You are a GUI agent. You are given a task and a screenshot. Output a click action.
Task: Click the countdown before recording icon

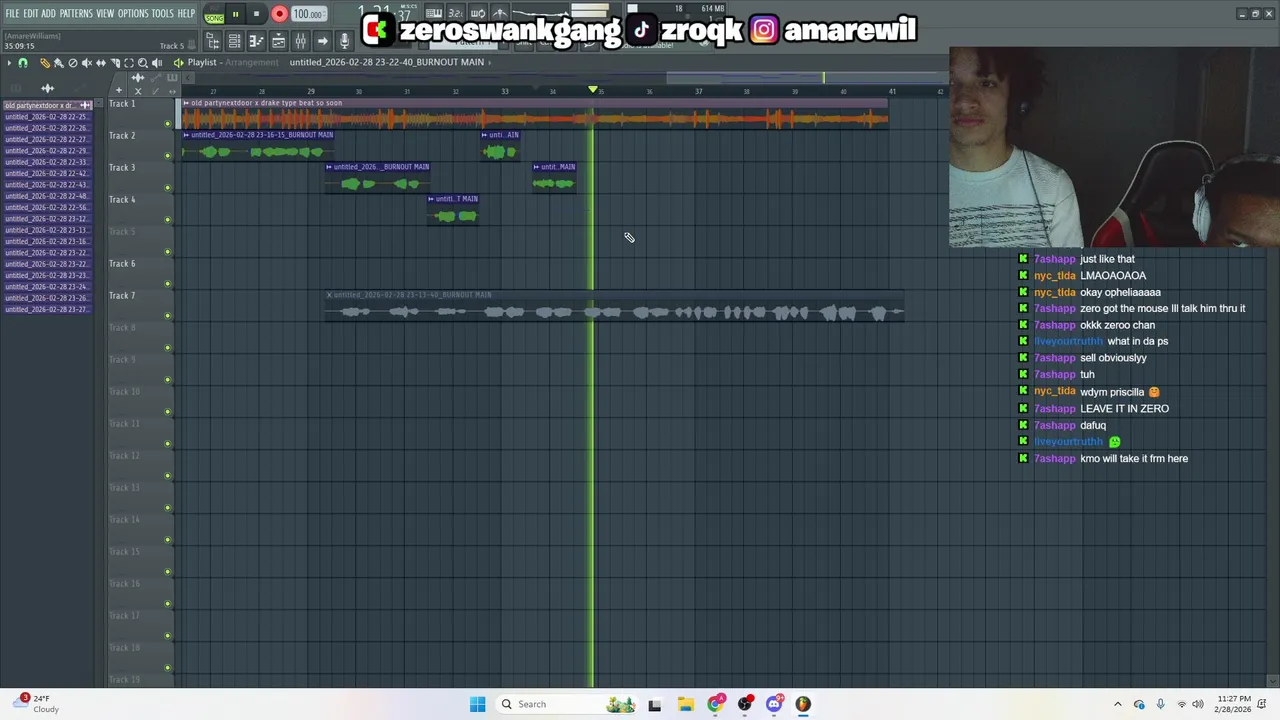pos(455,13)
